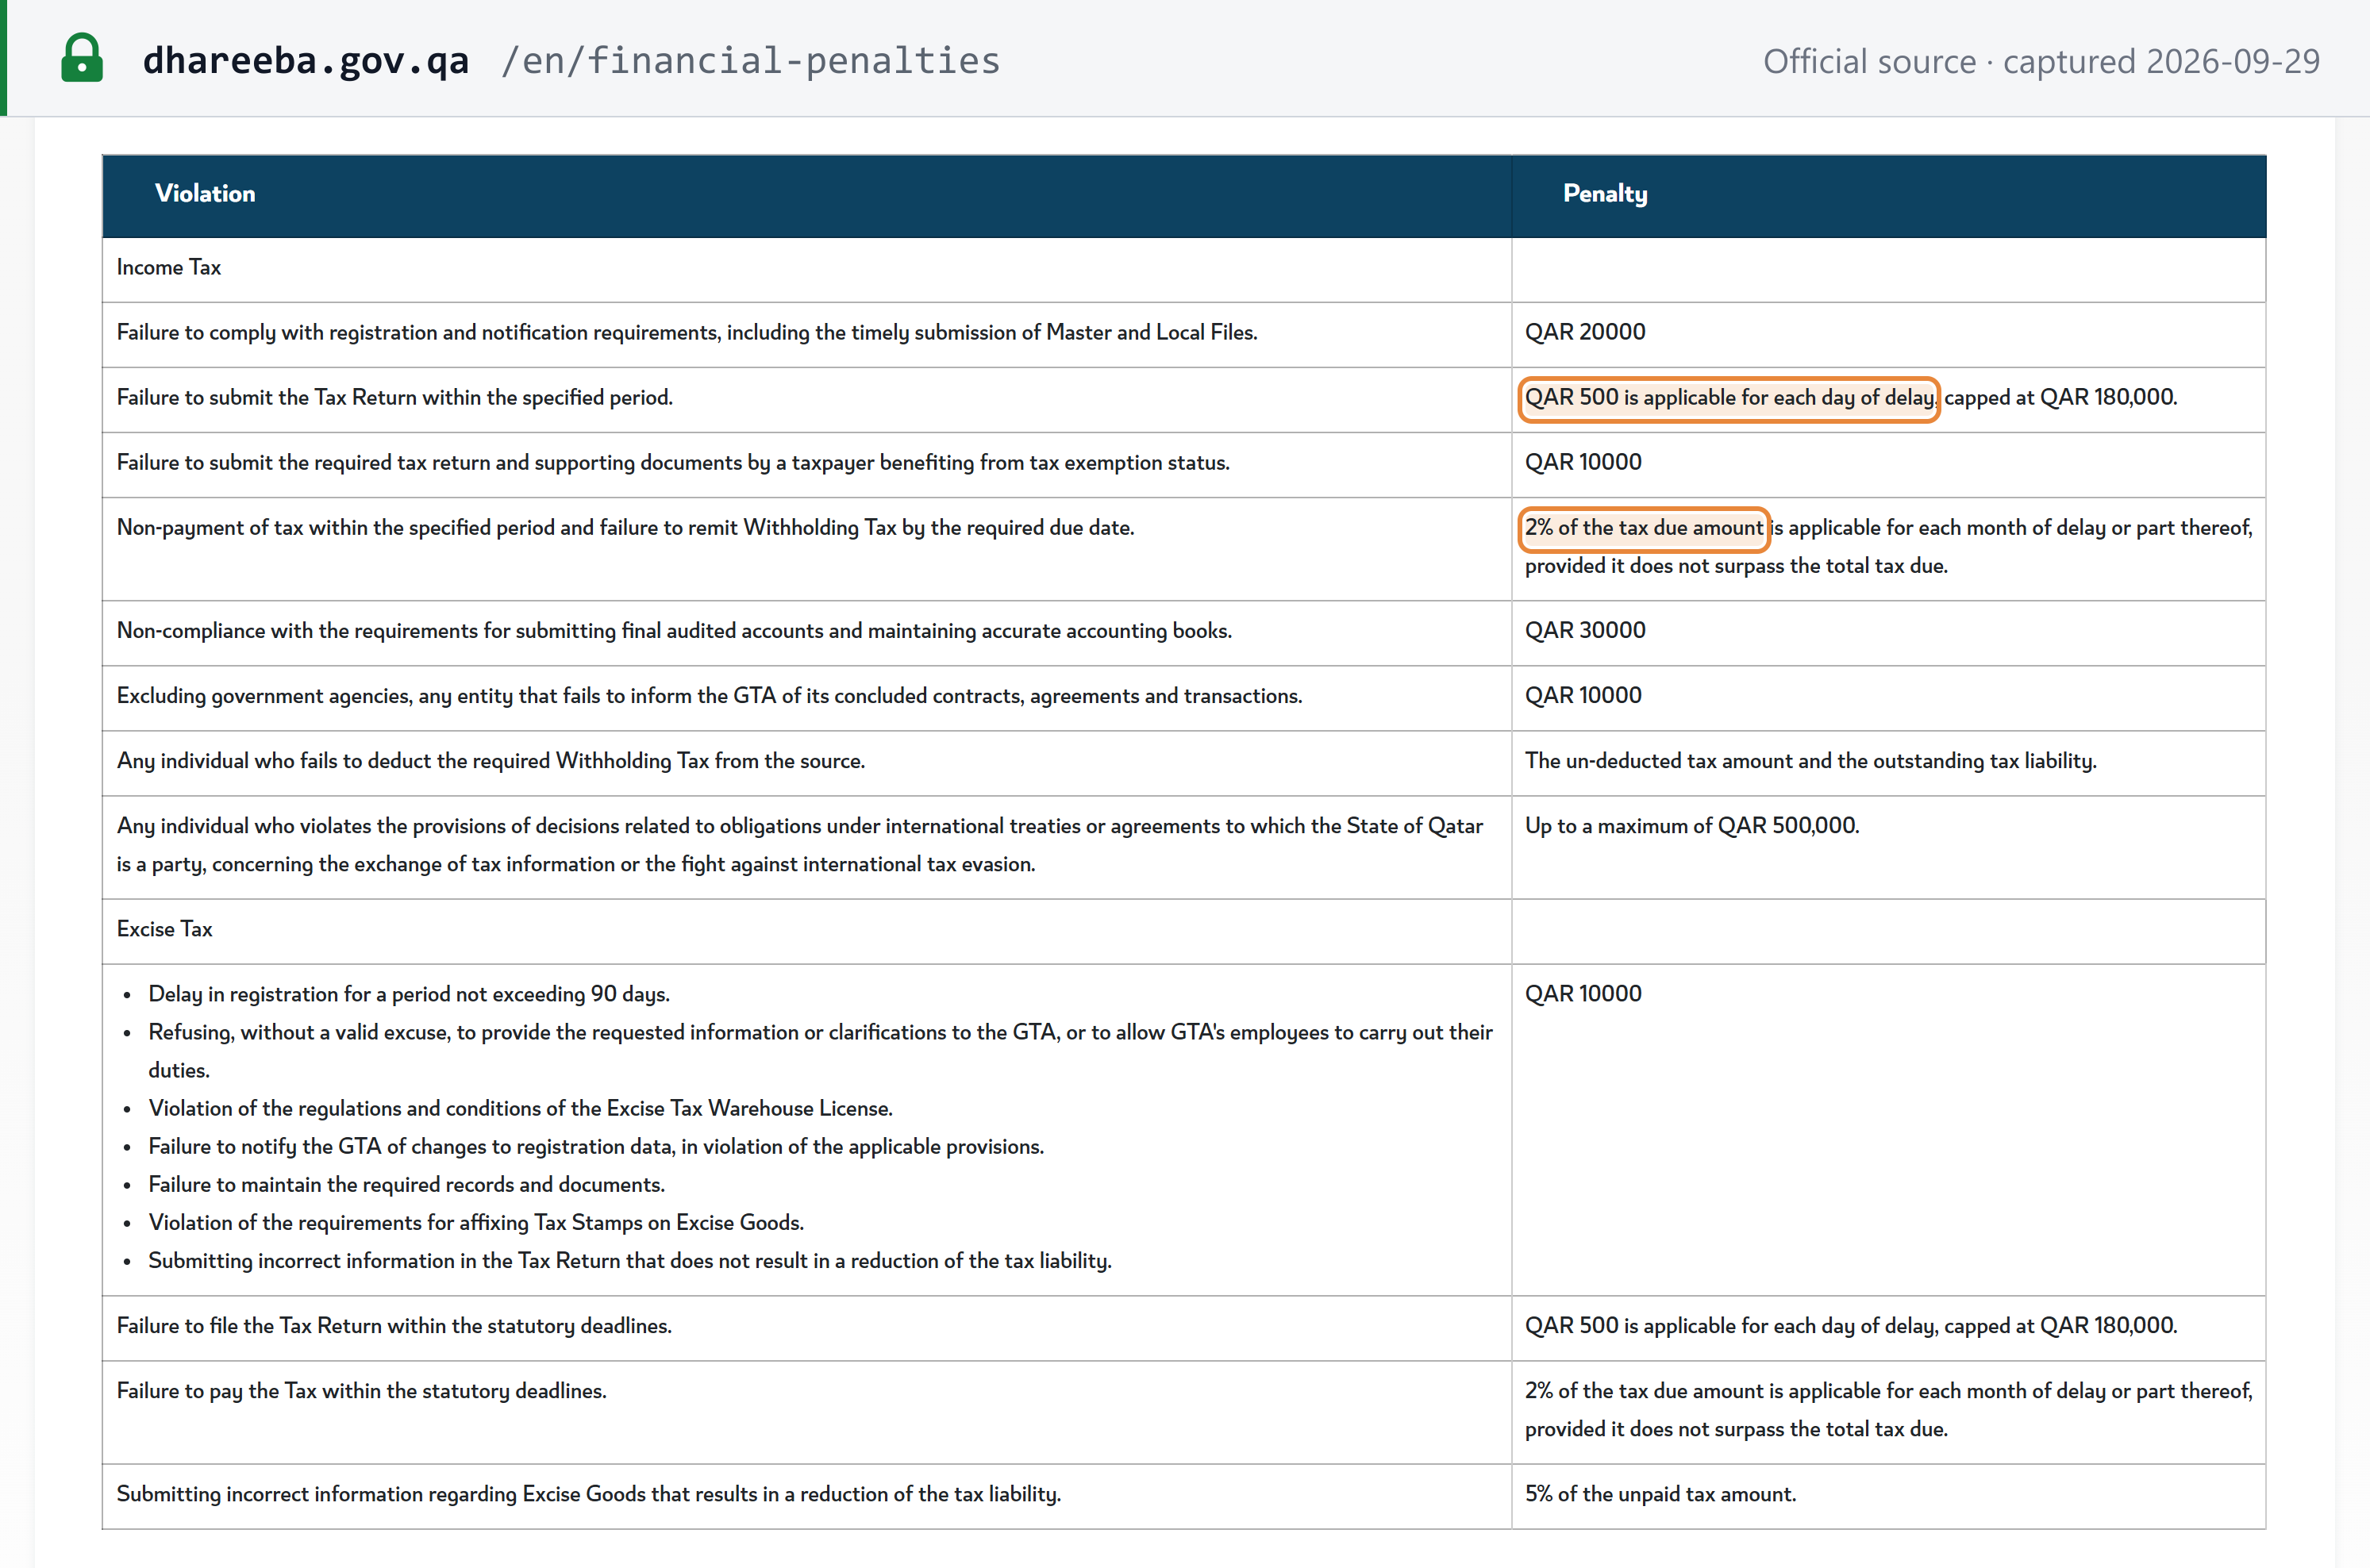Click the /en/financial-penalties URL path
This screenshot has width=2370, height=1568.
pyautogui.click(x=751, y=61)
